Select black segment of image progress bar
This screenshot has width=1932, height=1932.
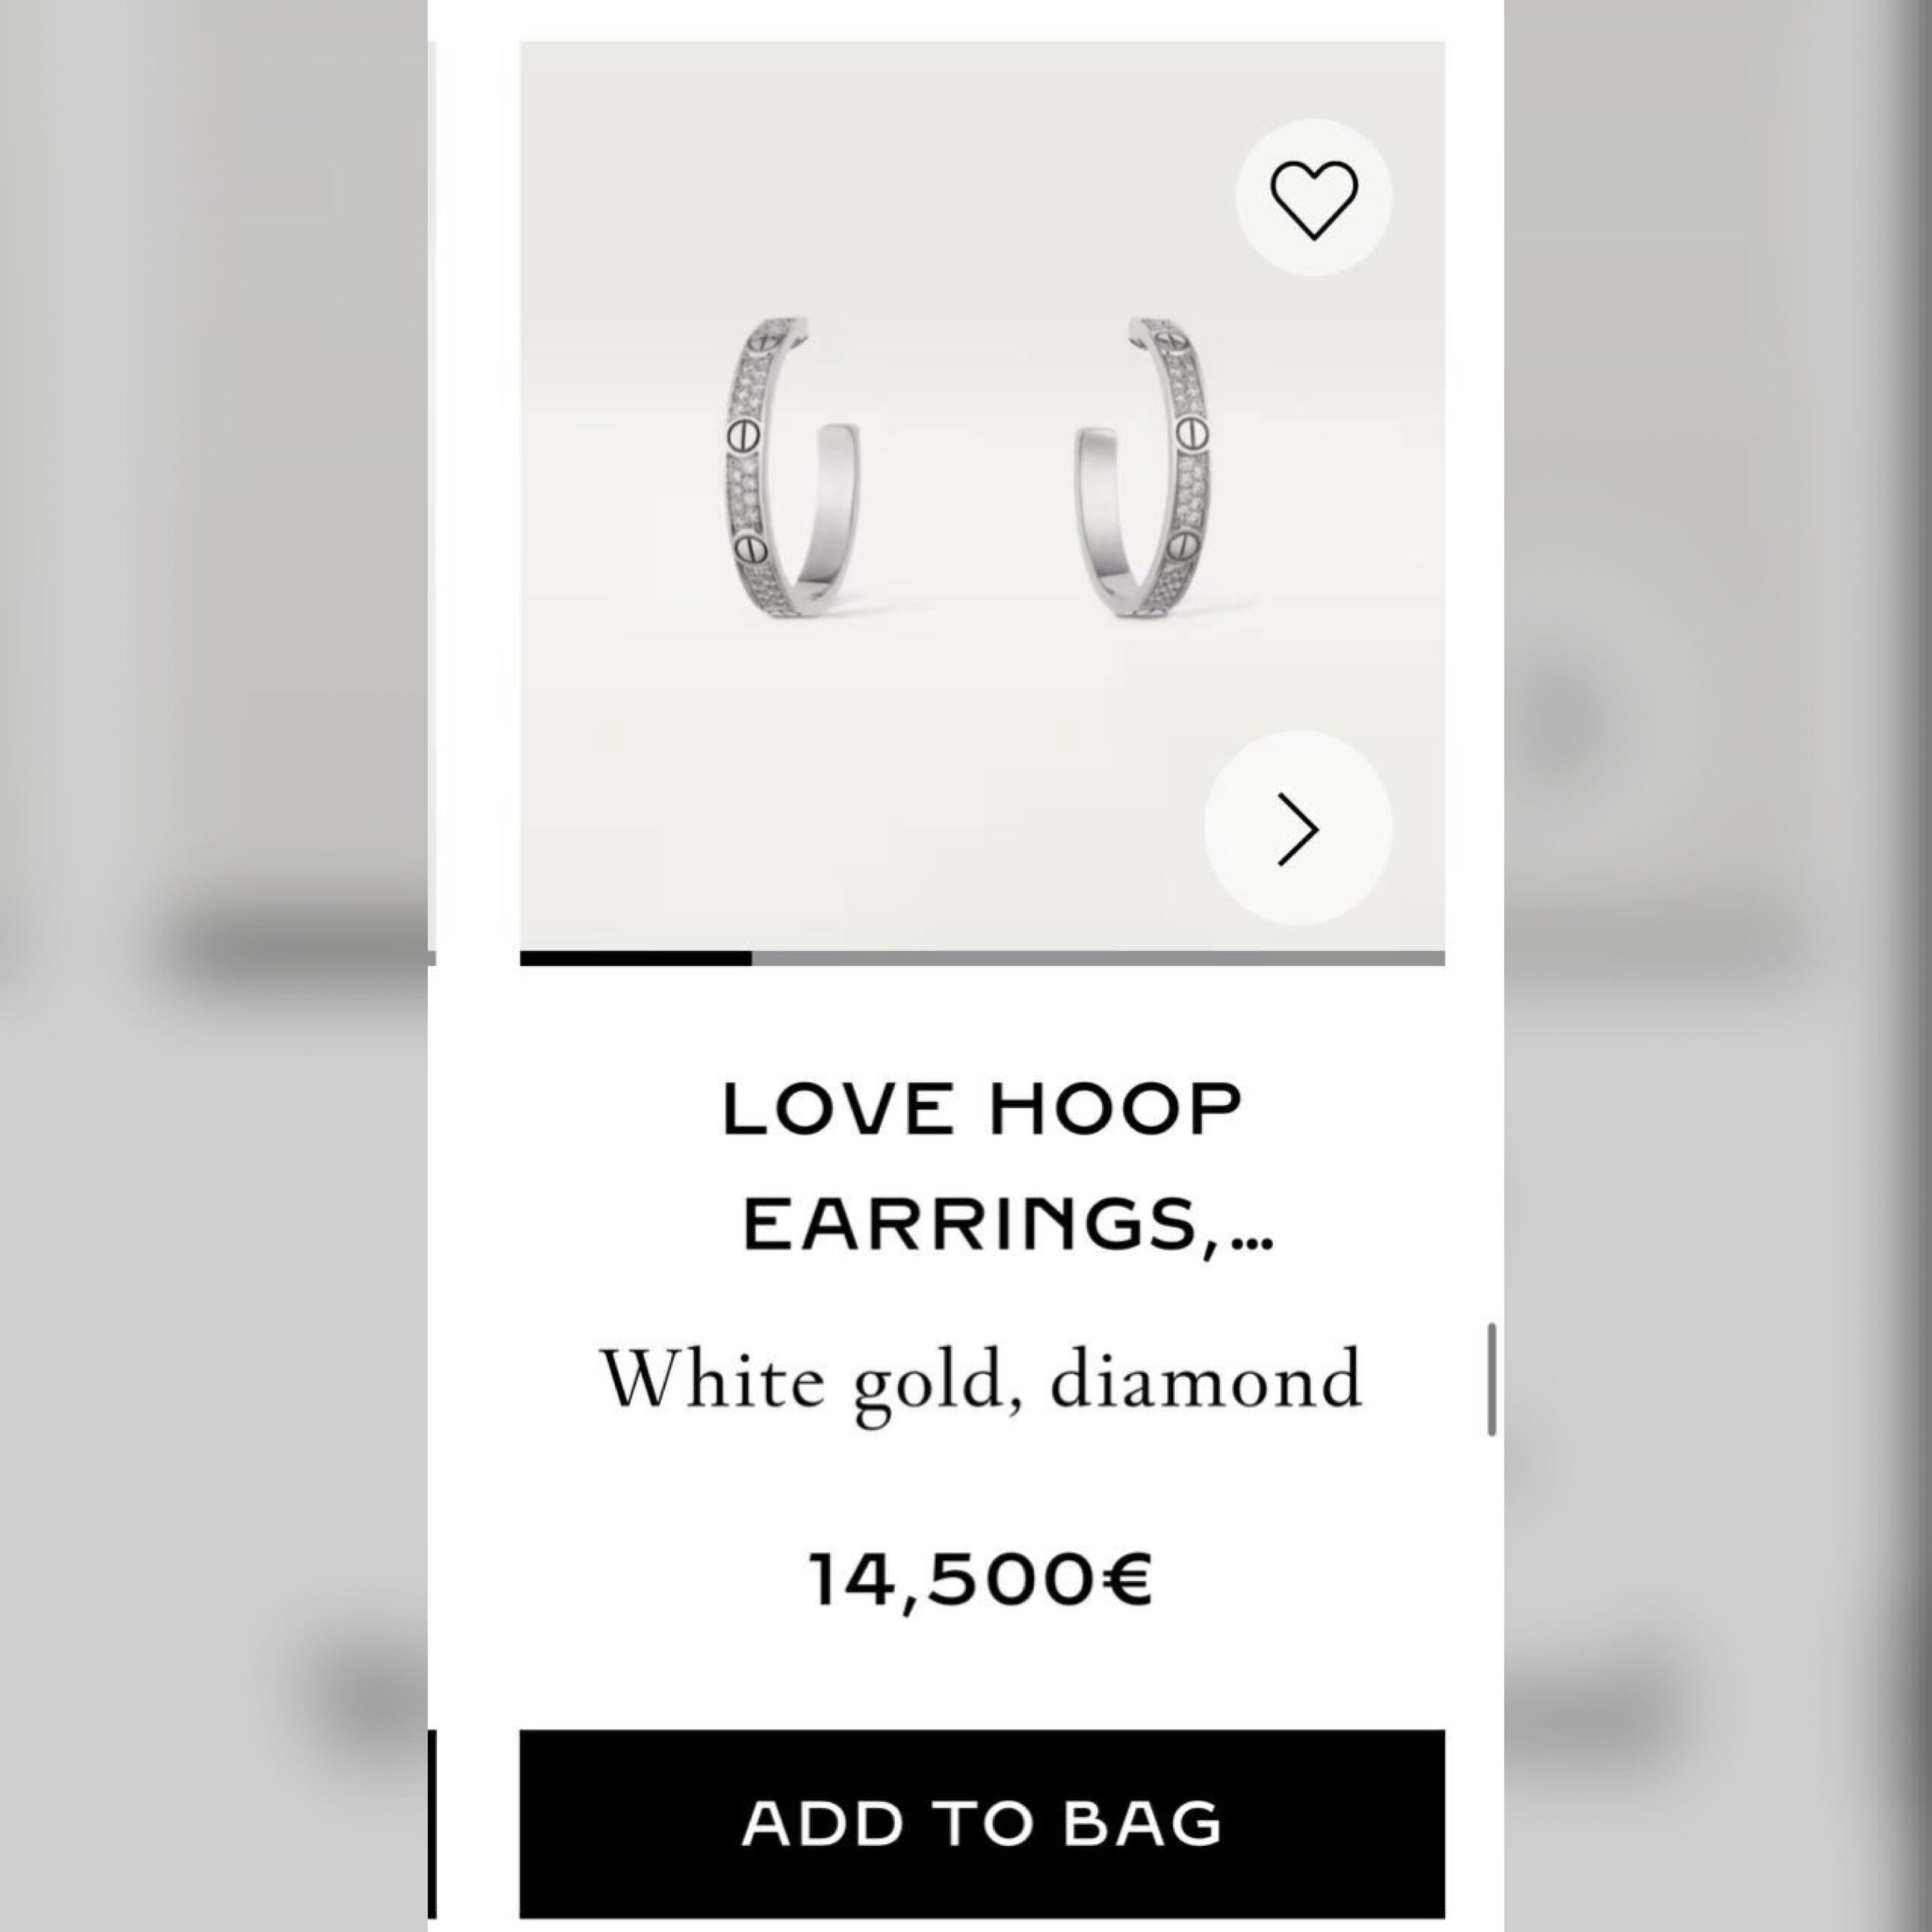pyautogui.click(x=635, y=958)
